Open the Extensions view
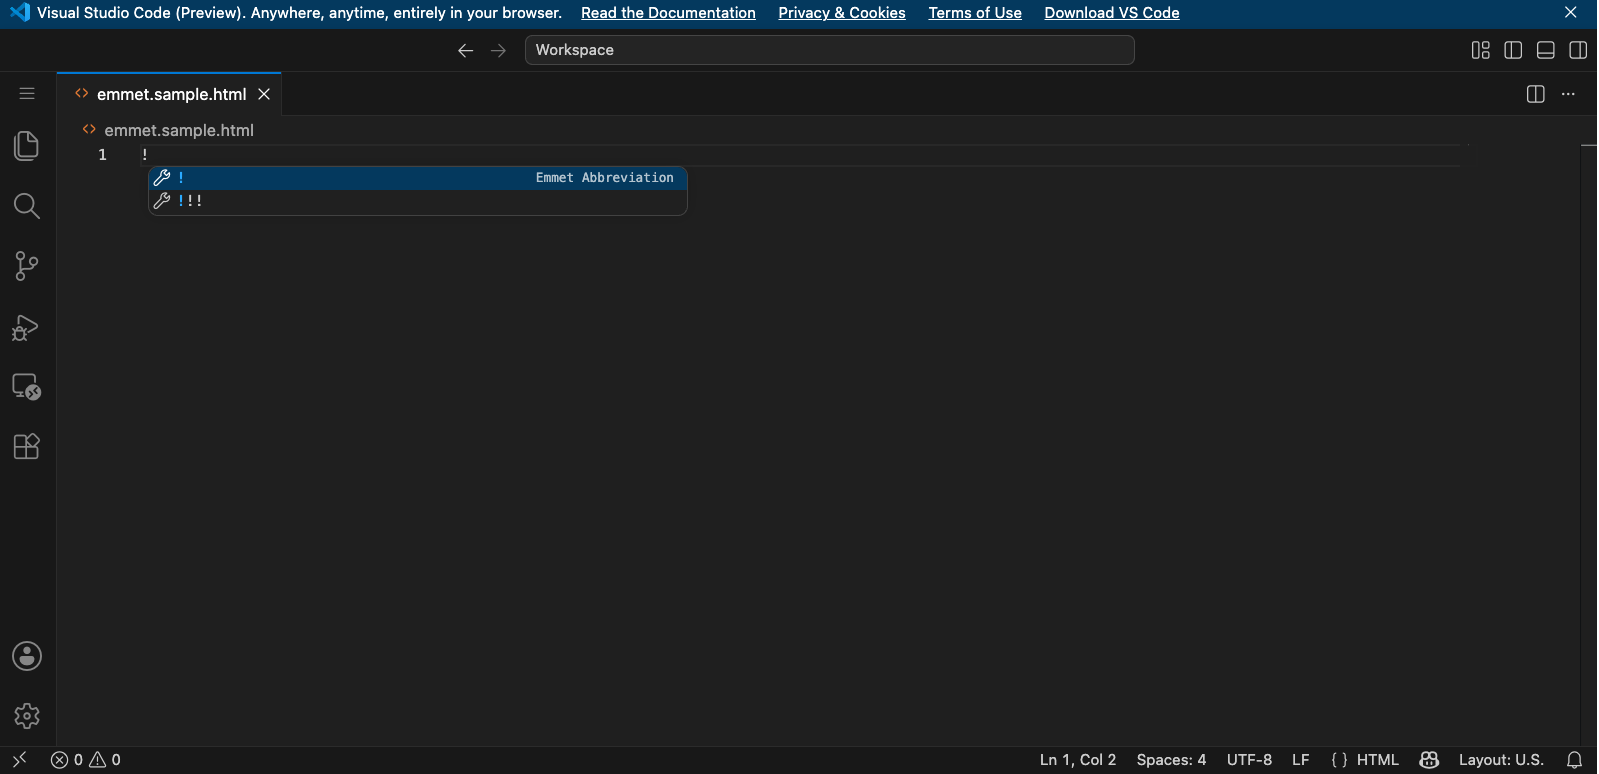The width and height of the screenshot is (1599, 774). (27, 446)
